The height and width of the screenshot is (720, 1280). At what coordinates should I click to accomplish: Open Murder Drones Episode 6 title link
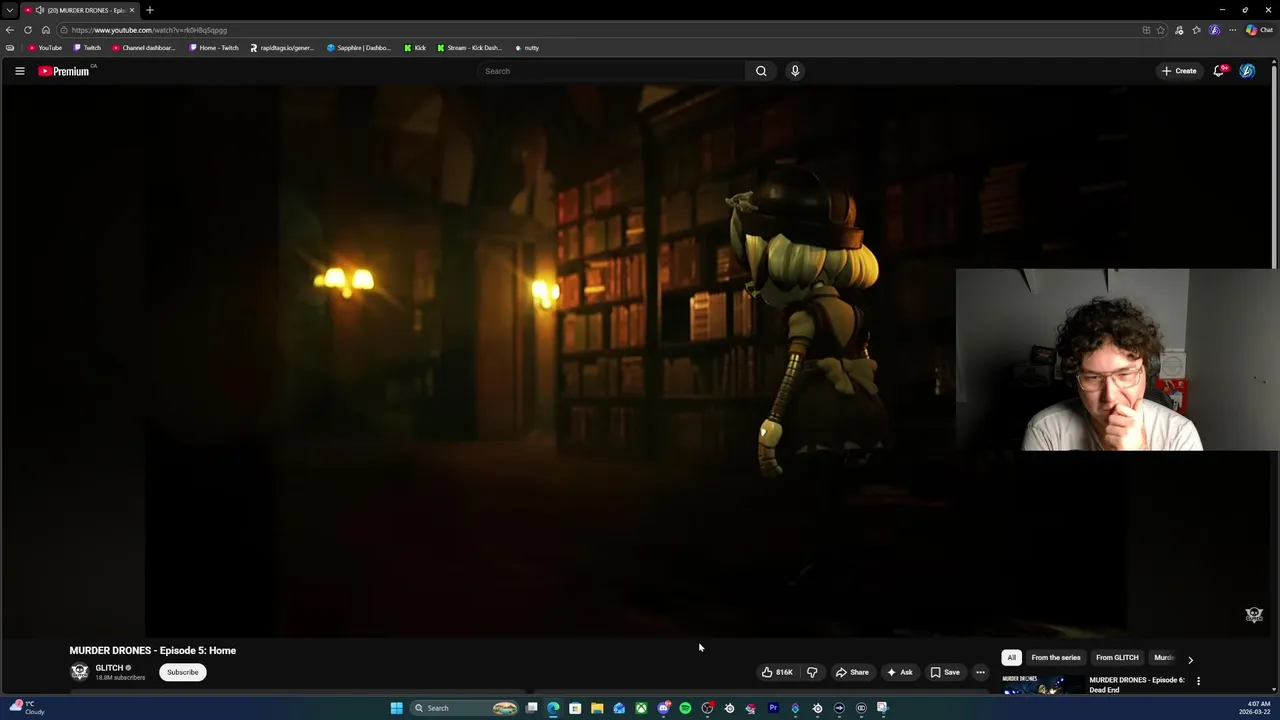point(1137,684)
